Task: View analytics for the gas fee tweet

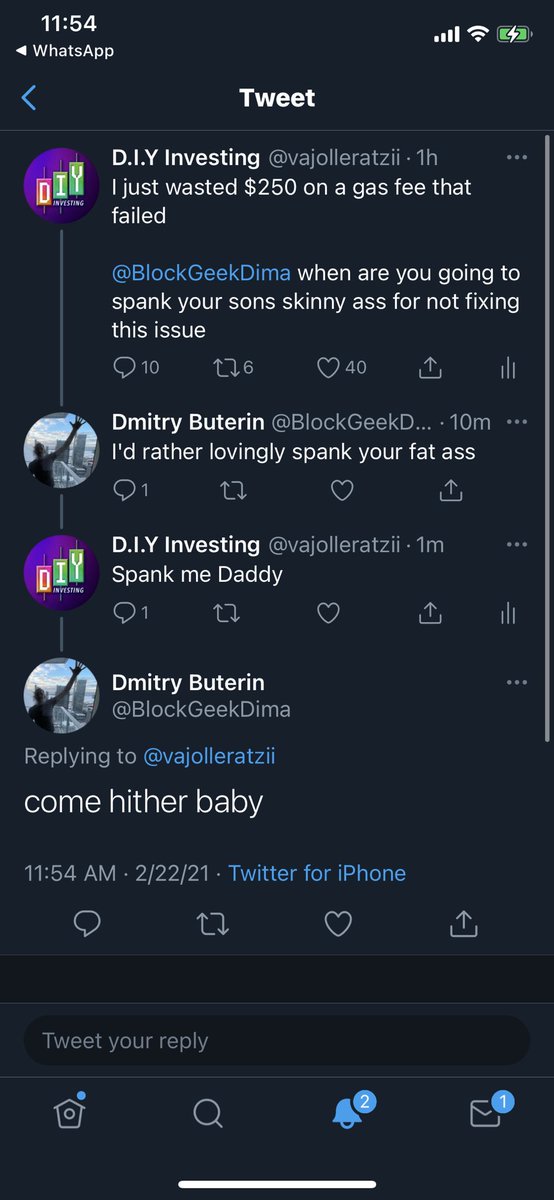Action: (508, 368)
